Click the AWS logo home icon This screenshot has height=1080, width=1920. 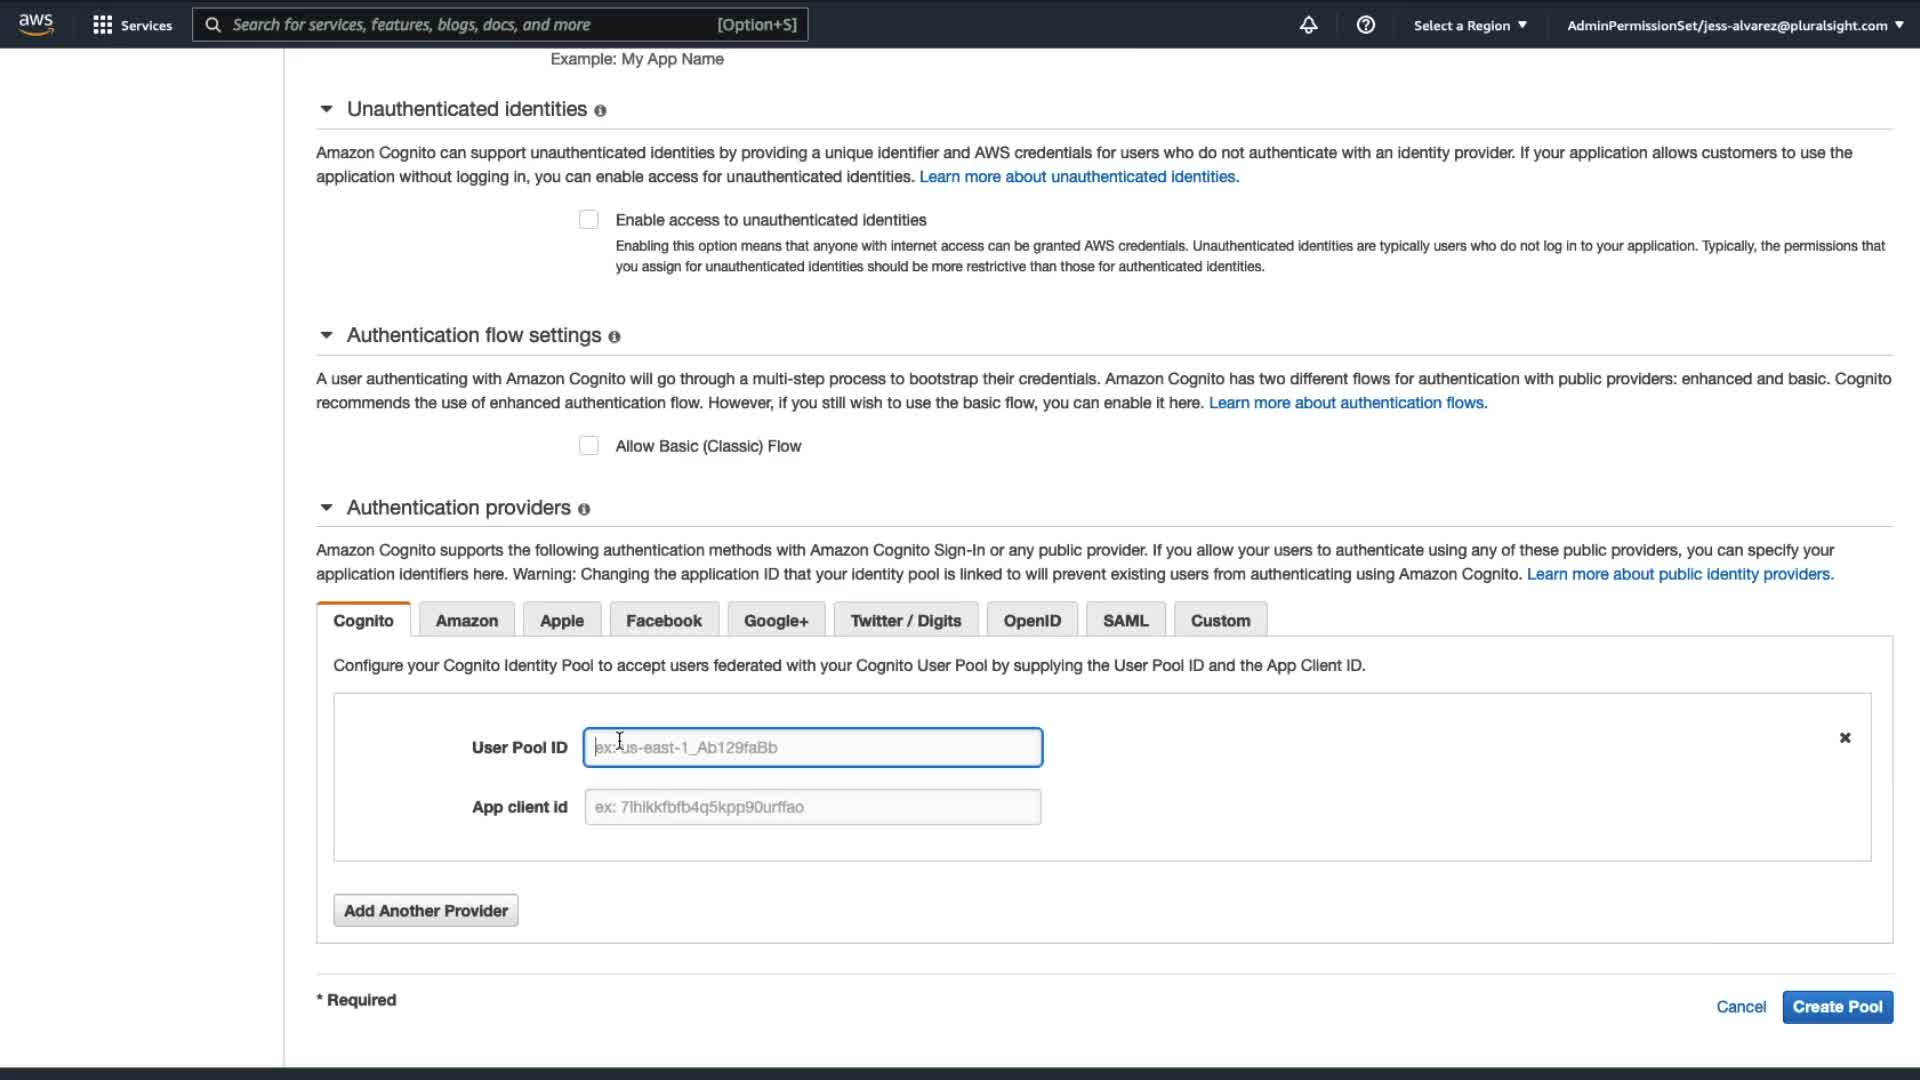36,24
